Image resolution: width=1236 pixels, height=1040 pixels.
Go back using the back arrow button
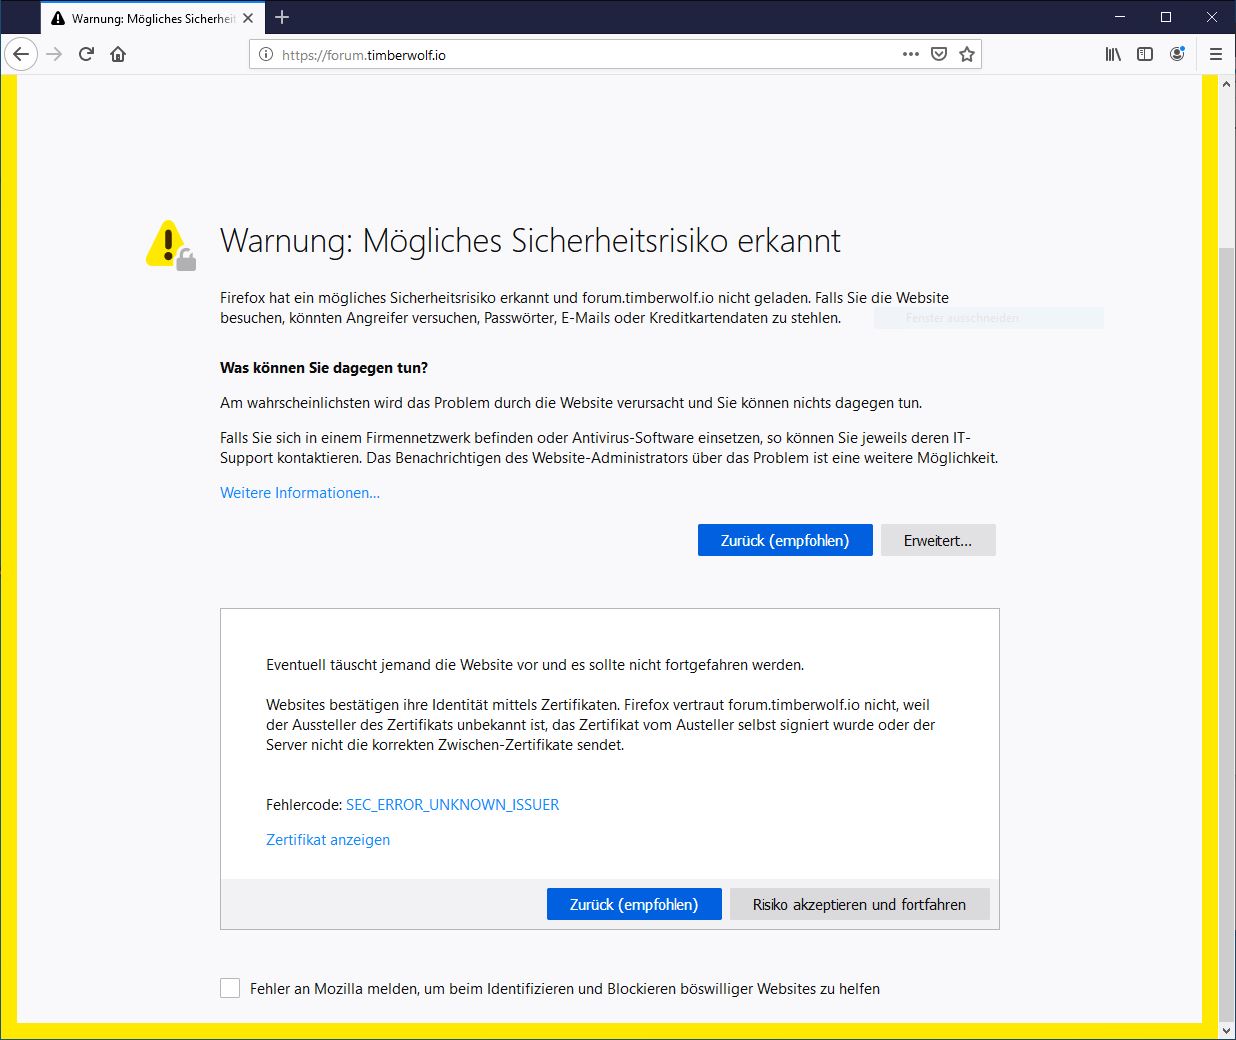click(21, 54)
